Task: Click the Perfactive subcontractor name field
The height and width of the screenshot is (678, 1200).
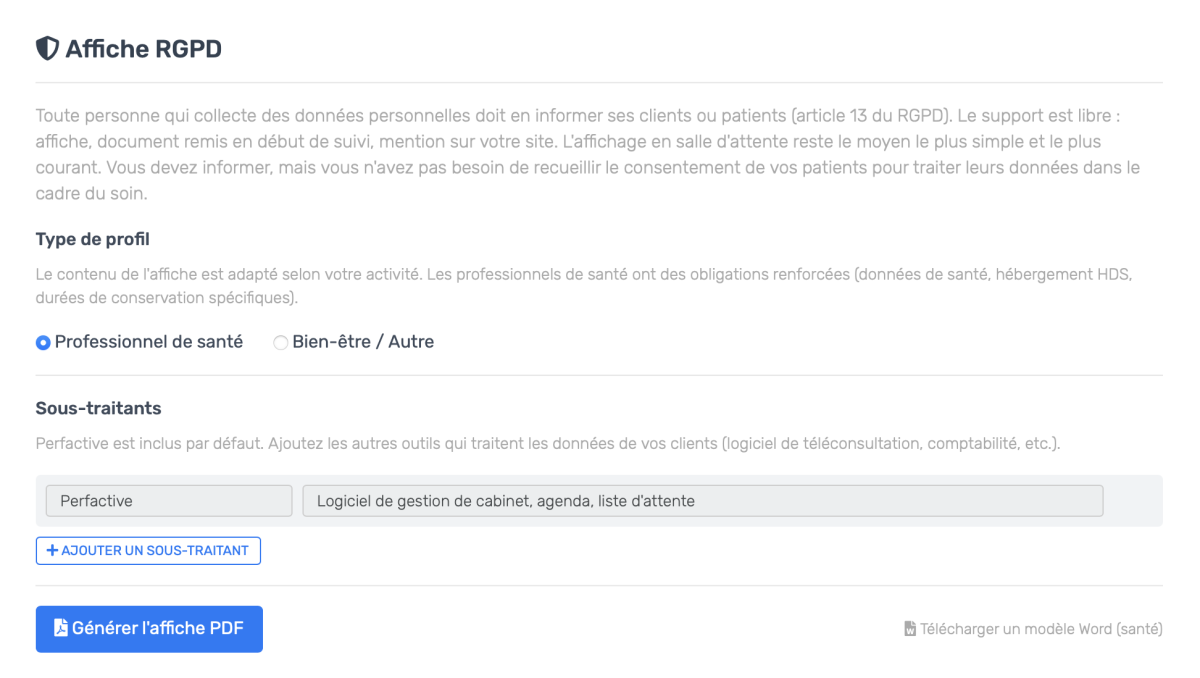Action: (168, 501)
